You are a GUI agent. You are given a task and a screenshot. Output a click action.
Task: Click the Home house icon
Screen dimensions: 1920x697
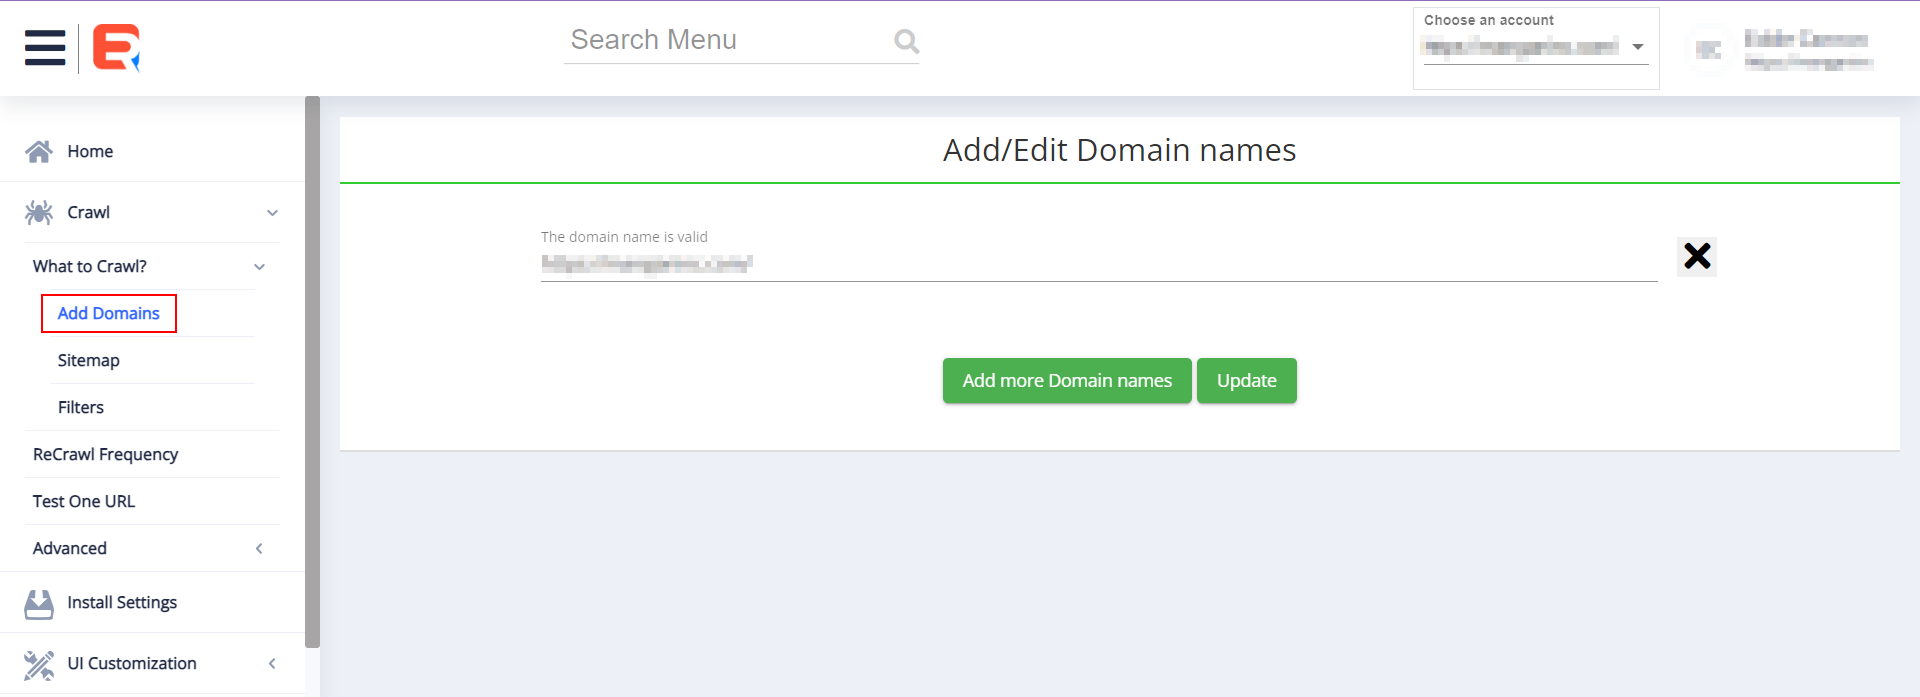coord(39,152)
